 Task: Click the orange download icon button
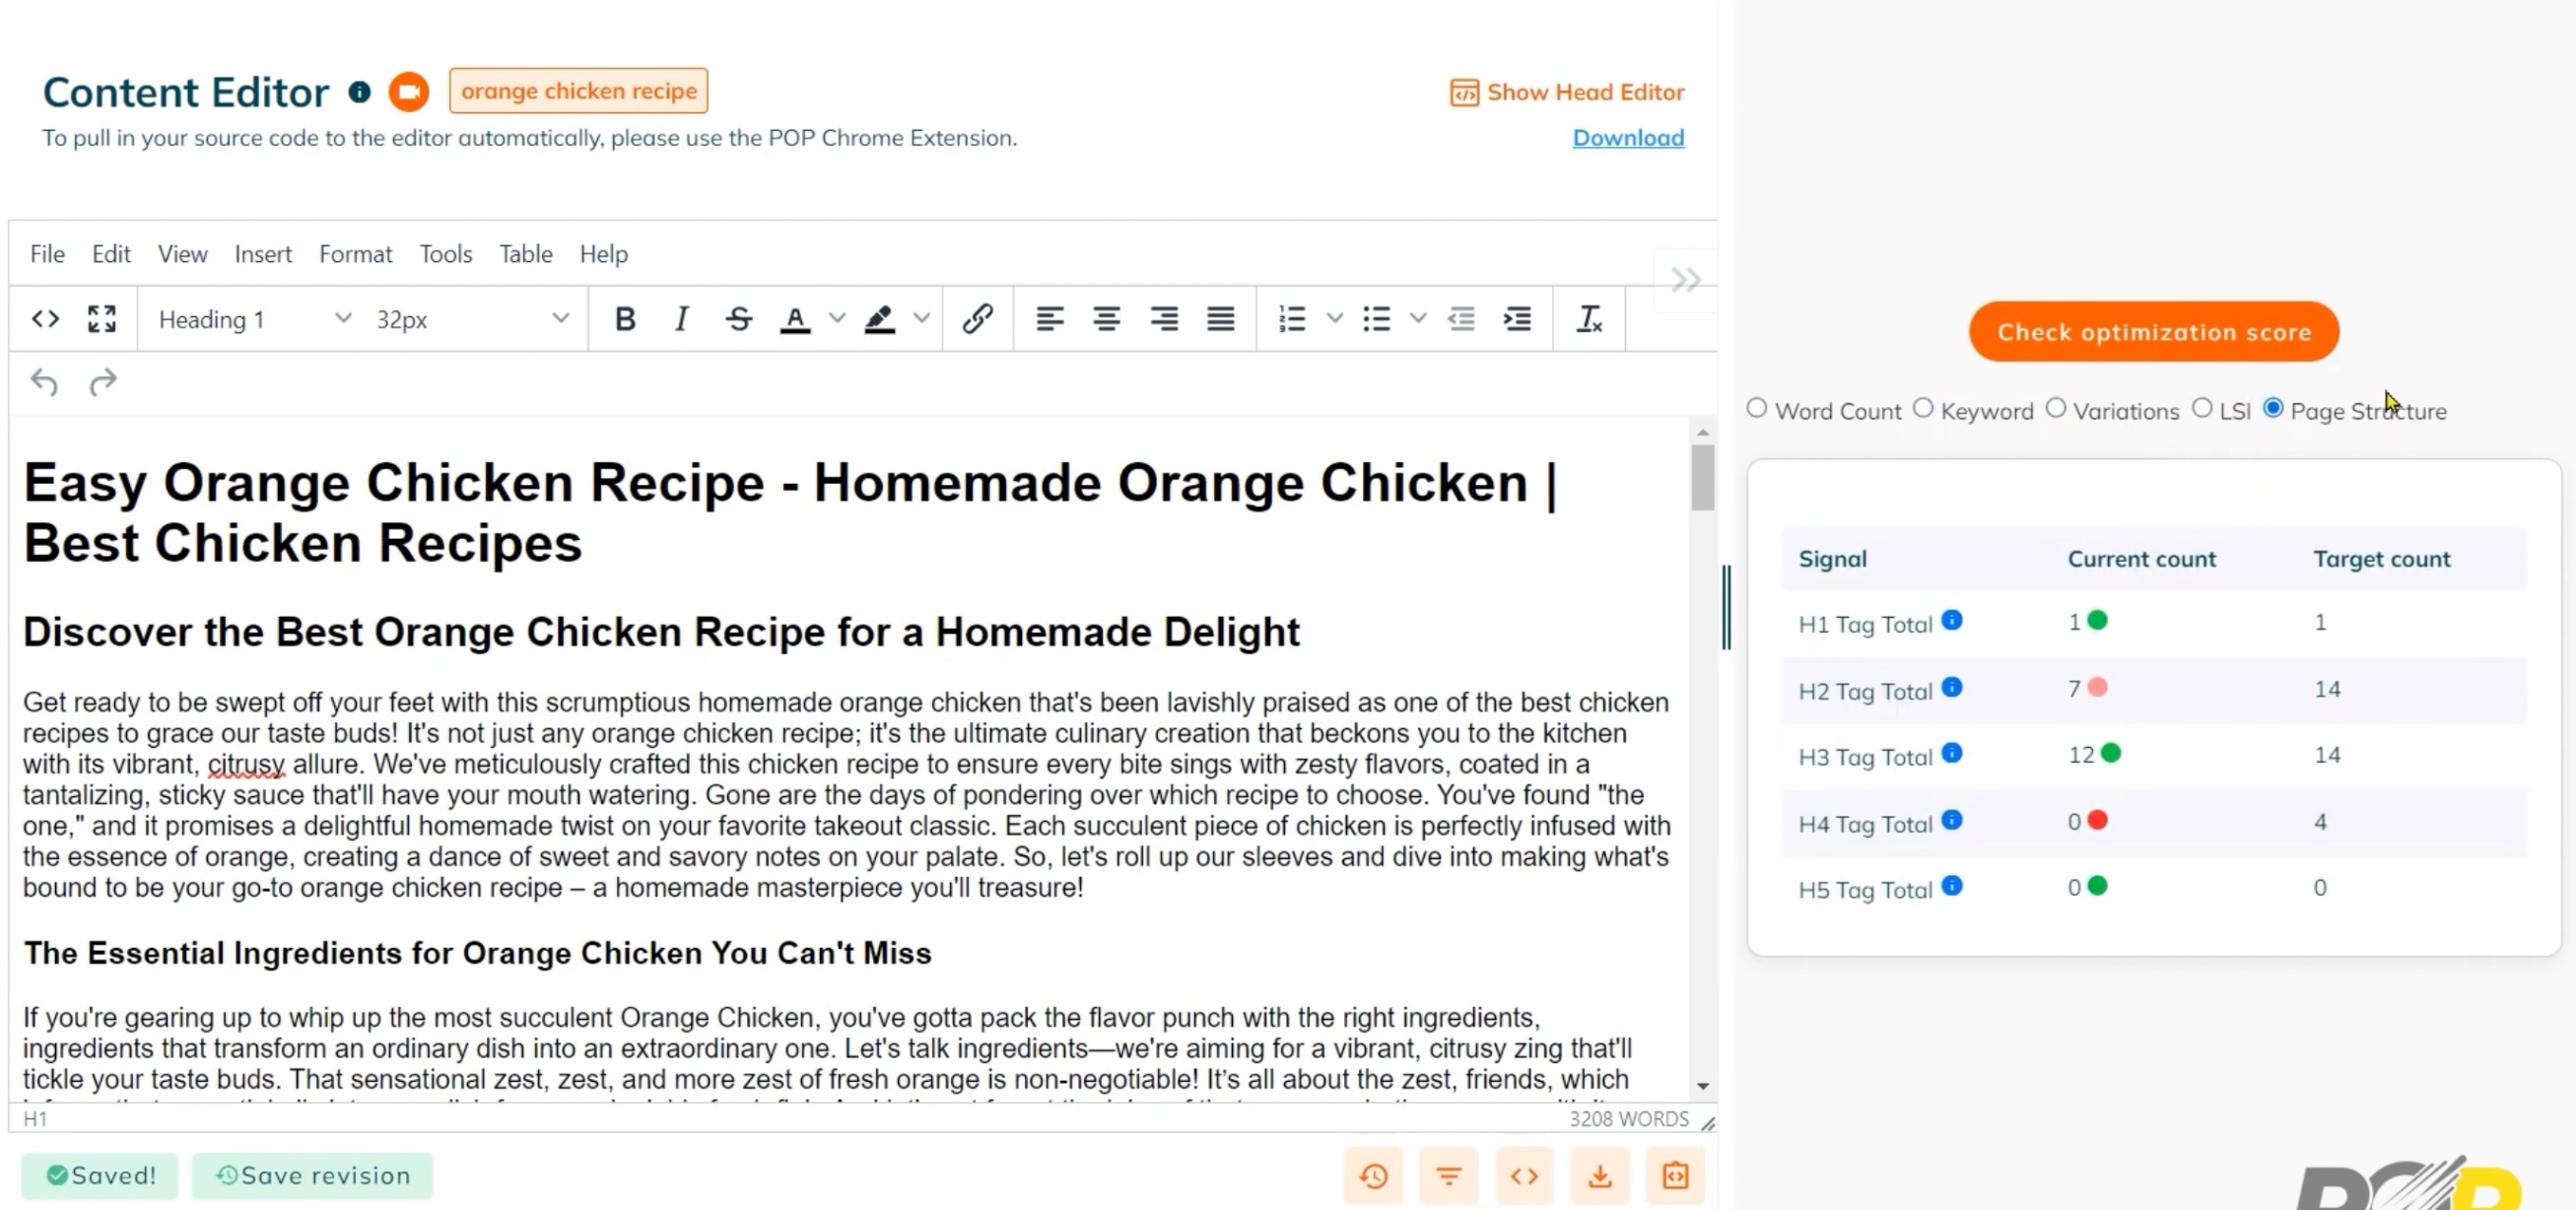1599,1176
